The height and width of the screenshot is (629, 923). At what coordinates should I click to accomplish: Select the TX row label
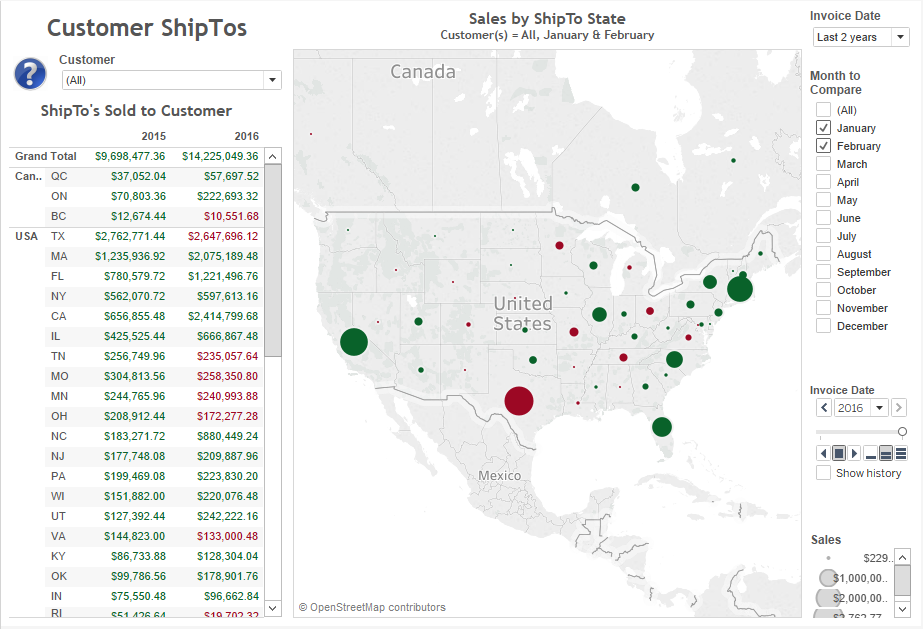point(58,236)
